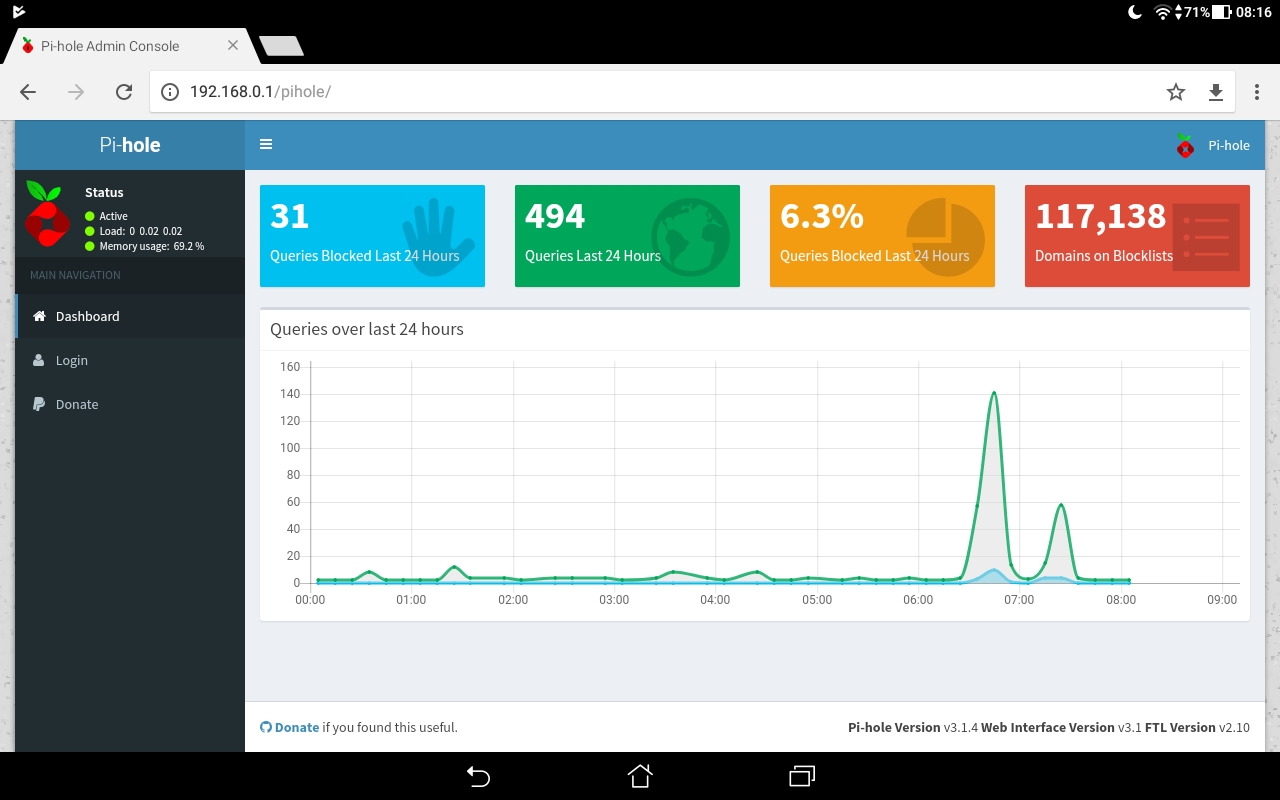The image size is (1280, 800).
Task: Click the Pi-hole brand title header
Action: pos(130,145)
